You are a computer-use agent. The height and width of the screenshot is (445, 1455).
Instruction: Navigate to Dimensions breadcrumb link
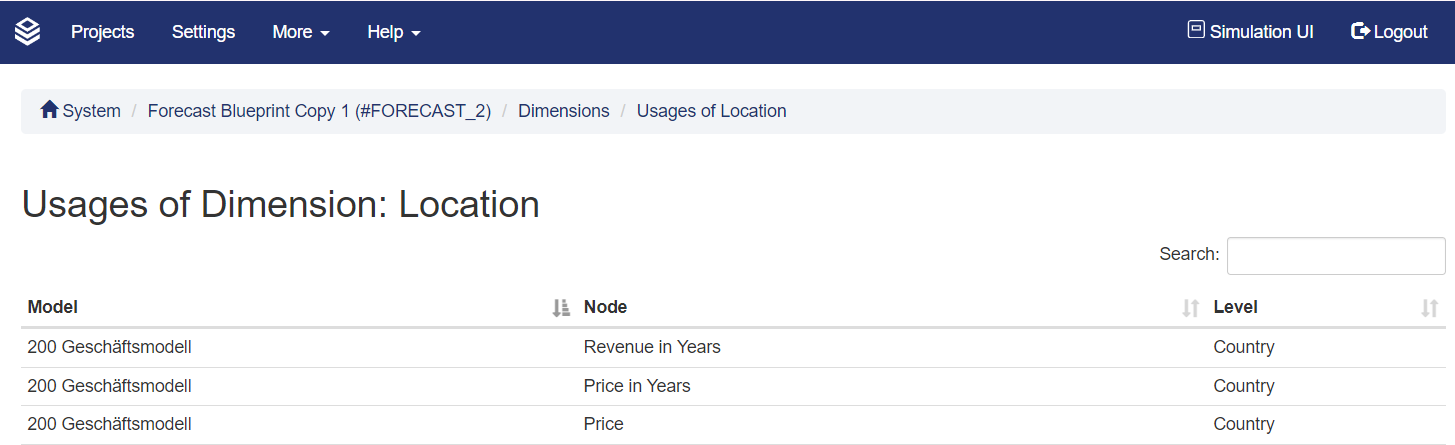(563, 111)
